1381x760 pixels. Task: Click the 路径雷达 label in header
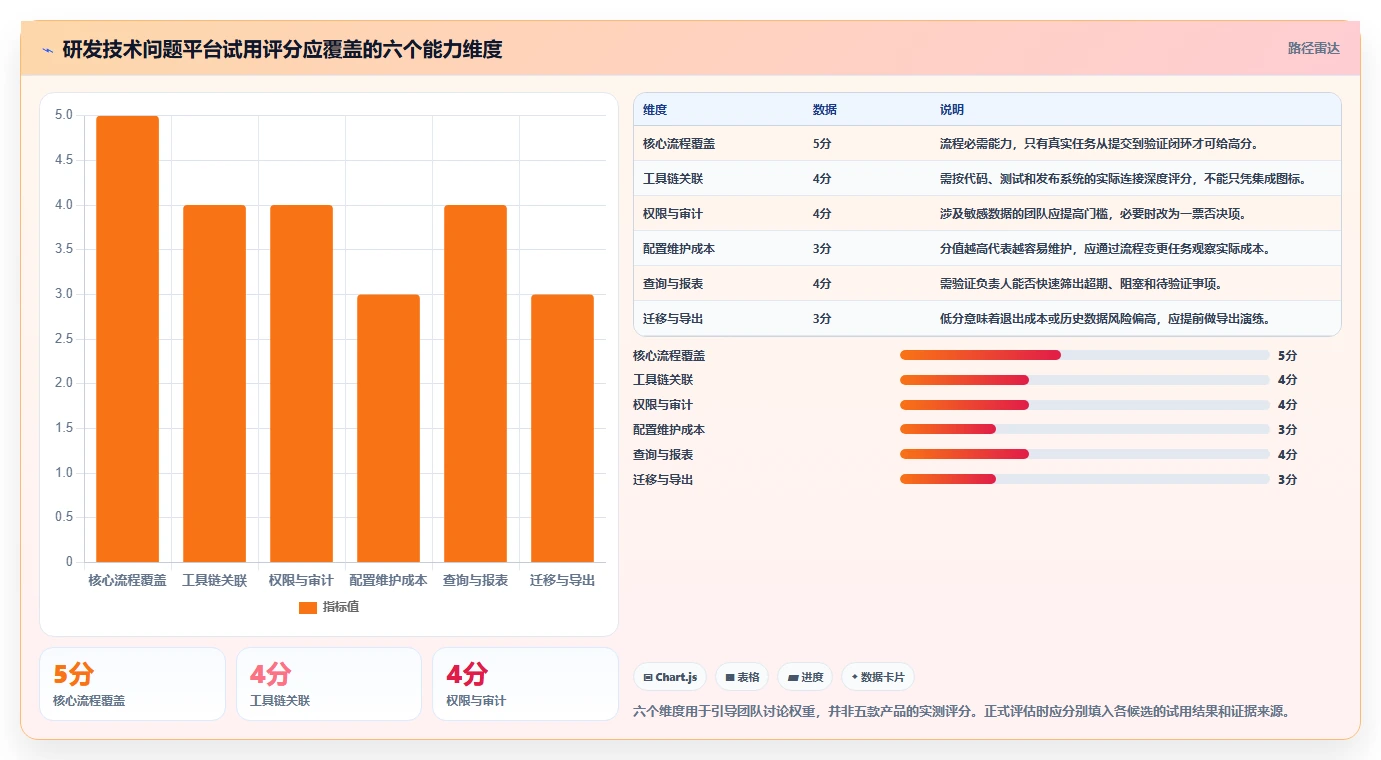1313,48
